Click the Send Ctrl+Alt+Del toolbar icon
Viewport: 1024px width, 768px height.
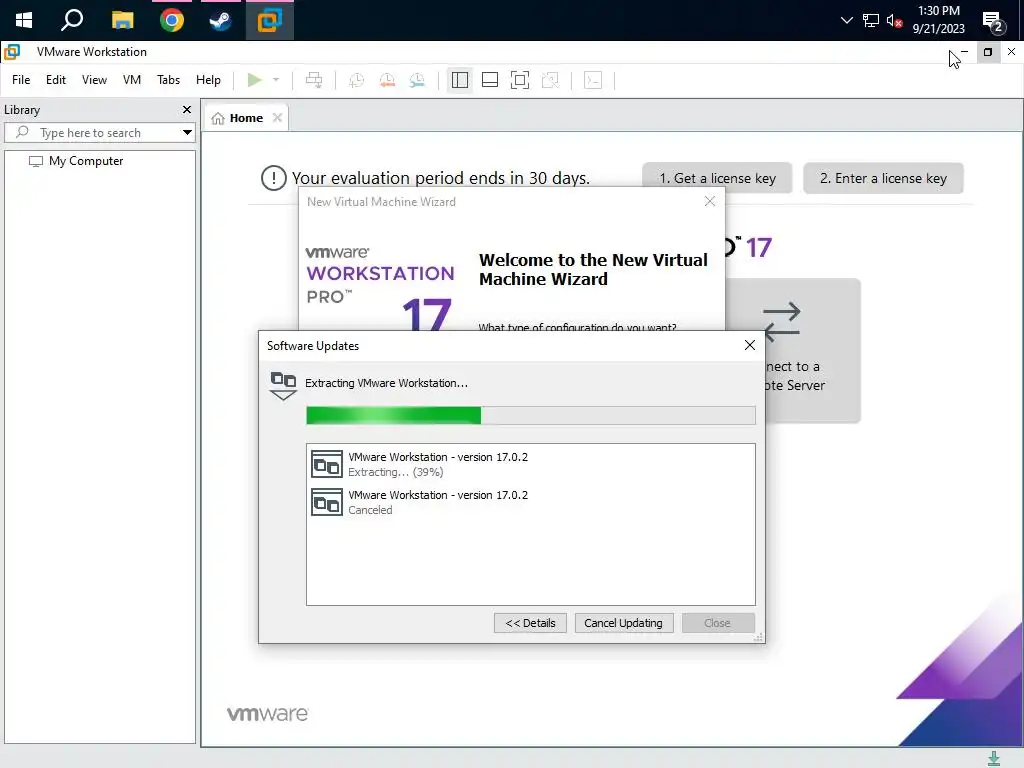[x=314, y=80]
